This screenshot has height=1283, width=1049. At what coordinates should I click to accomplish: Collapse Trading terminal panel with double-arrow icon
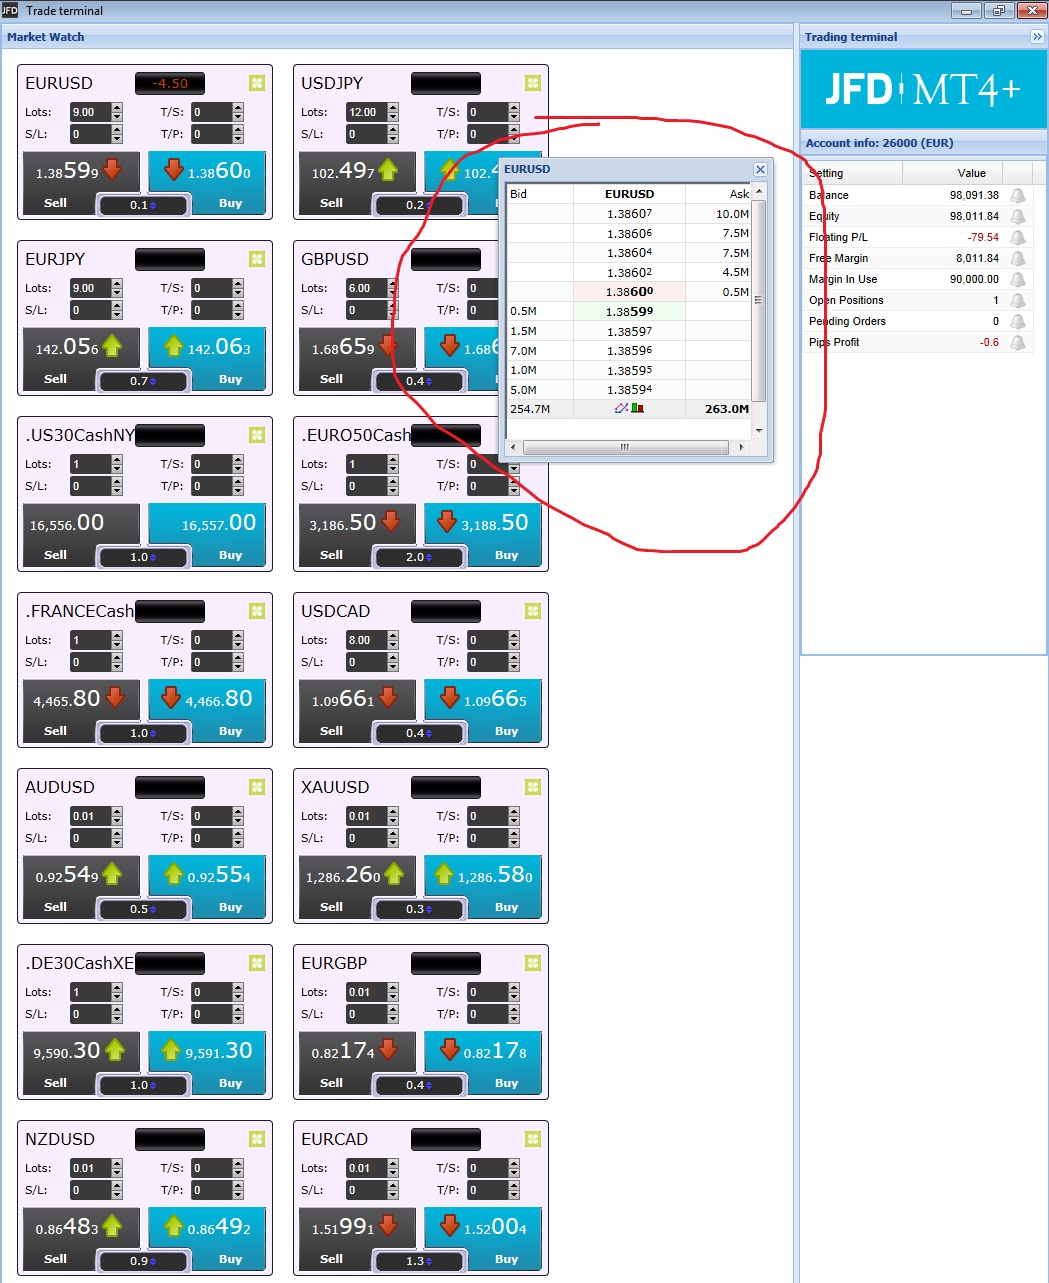pos(1037,37)
